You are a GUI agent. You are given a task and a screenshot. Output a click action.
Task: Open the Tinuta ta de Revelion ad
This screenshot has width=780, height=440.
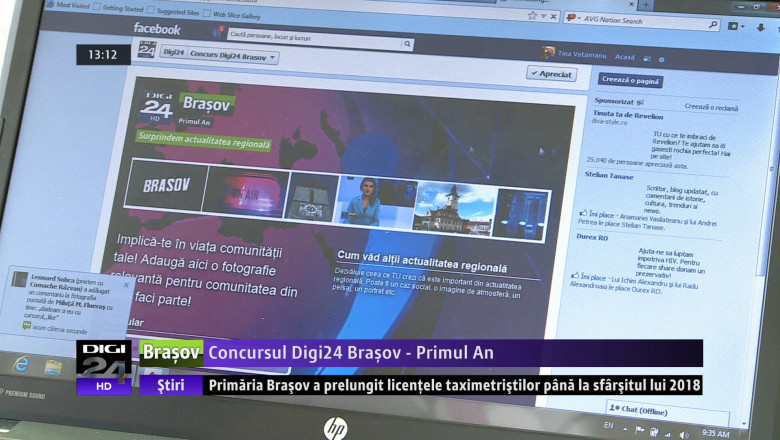pos(628,115)
